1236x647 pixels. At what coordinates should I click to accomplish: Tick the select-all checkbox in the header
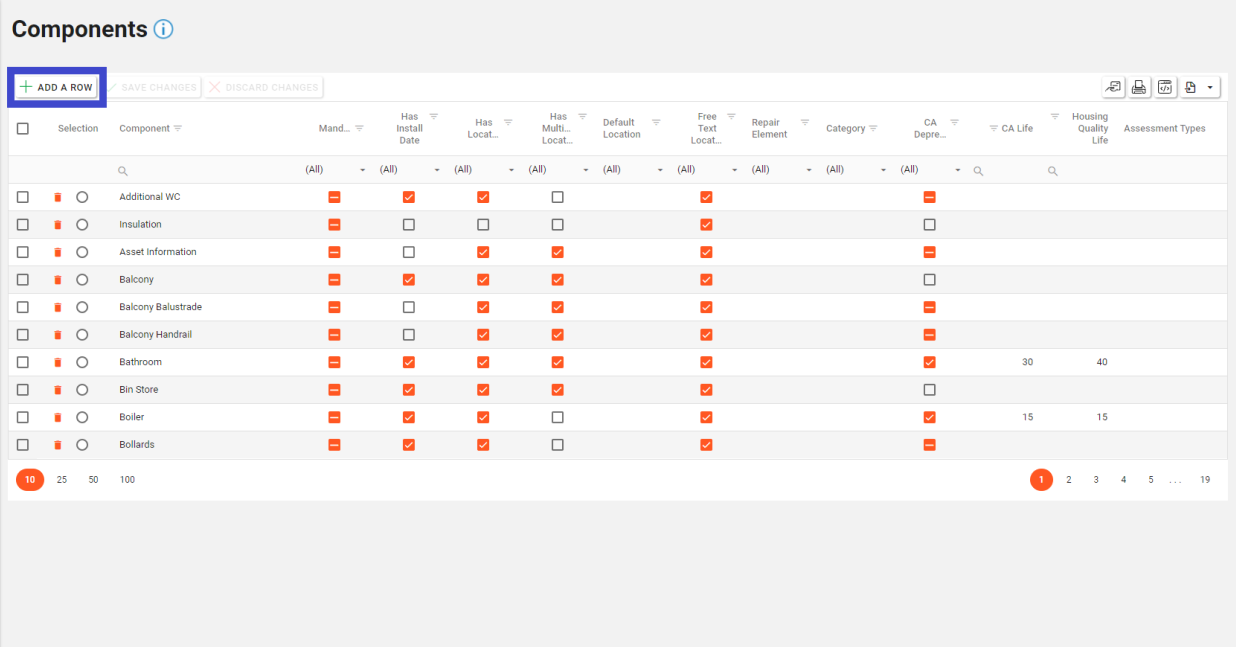click(x=23, y=128)
